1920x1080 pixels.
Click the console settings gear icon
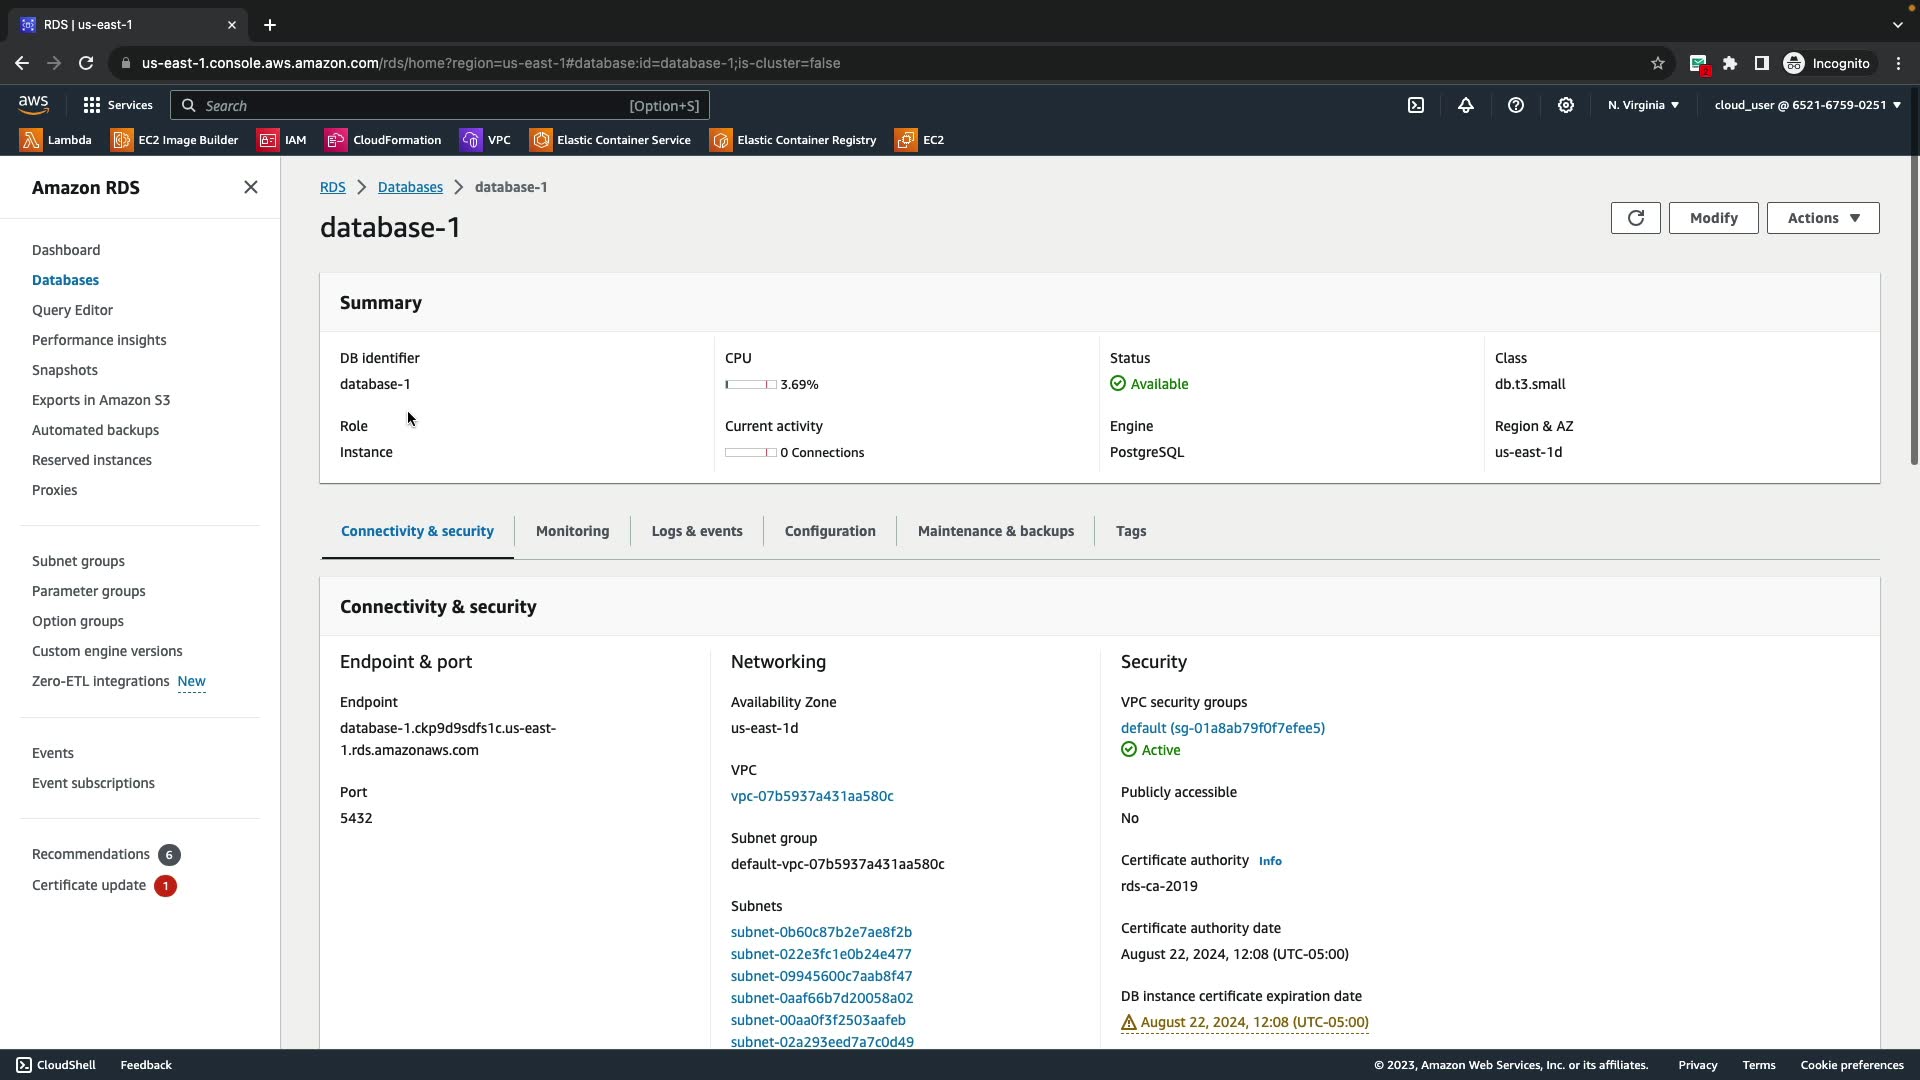pyautogui.click(x=1566, y=105)
